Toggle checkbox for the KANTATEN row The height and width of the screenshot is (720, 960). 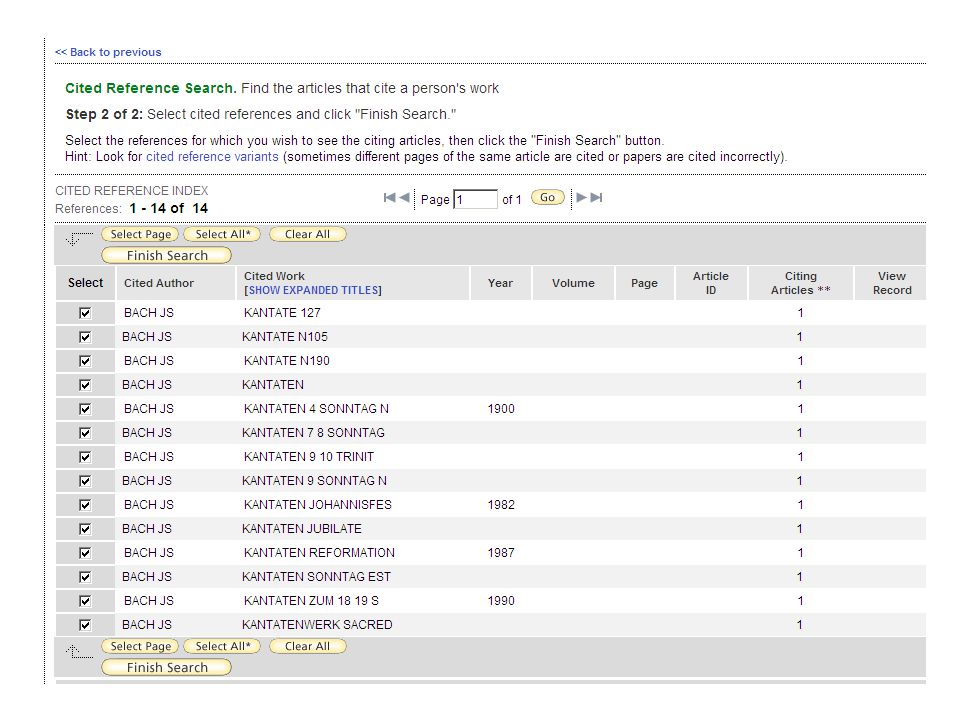coord(84,384)
